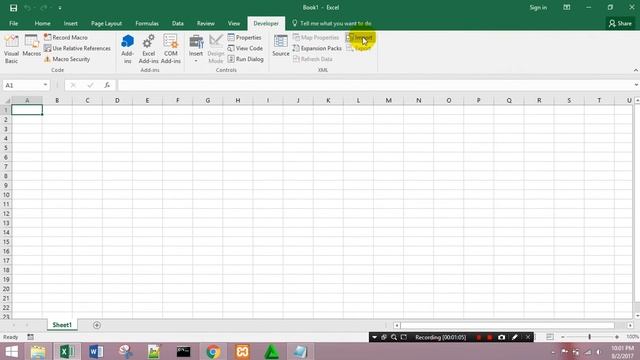Open Customize Quick Access Toolbar dropdown
The width and height of the screenshot is (640, 360).
pos(60,8)
